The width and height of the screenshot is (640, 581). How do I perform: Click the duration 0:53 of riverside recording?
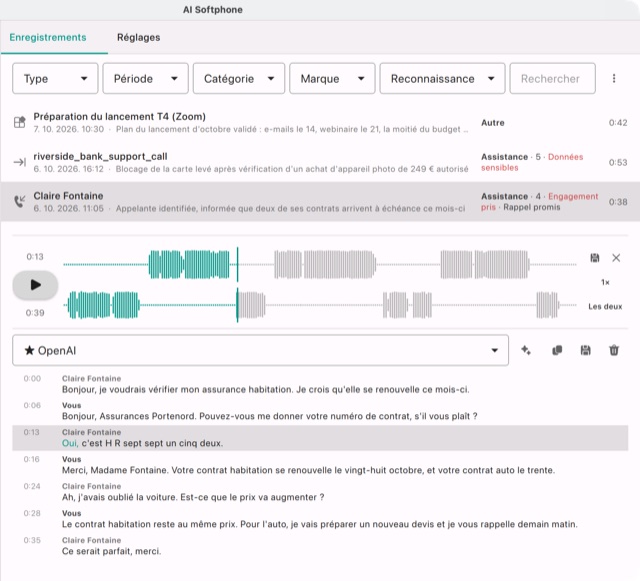(x=618, y=163)
